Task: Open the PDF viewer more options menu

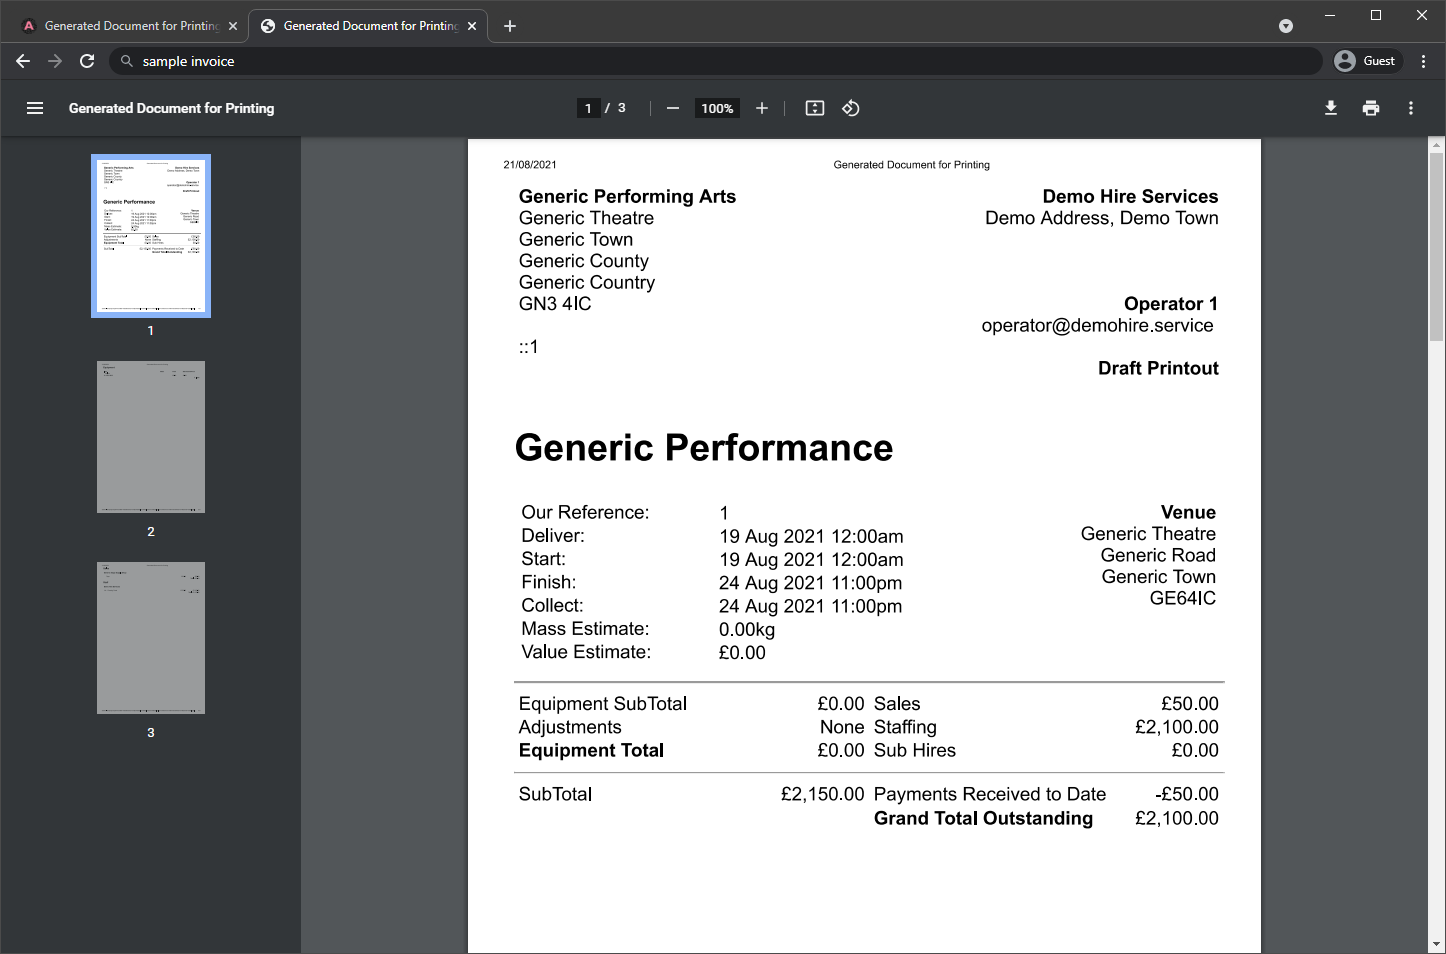Action: click(1411, 108)
